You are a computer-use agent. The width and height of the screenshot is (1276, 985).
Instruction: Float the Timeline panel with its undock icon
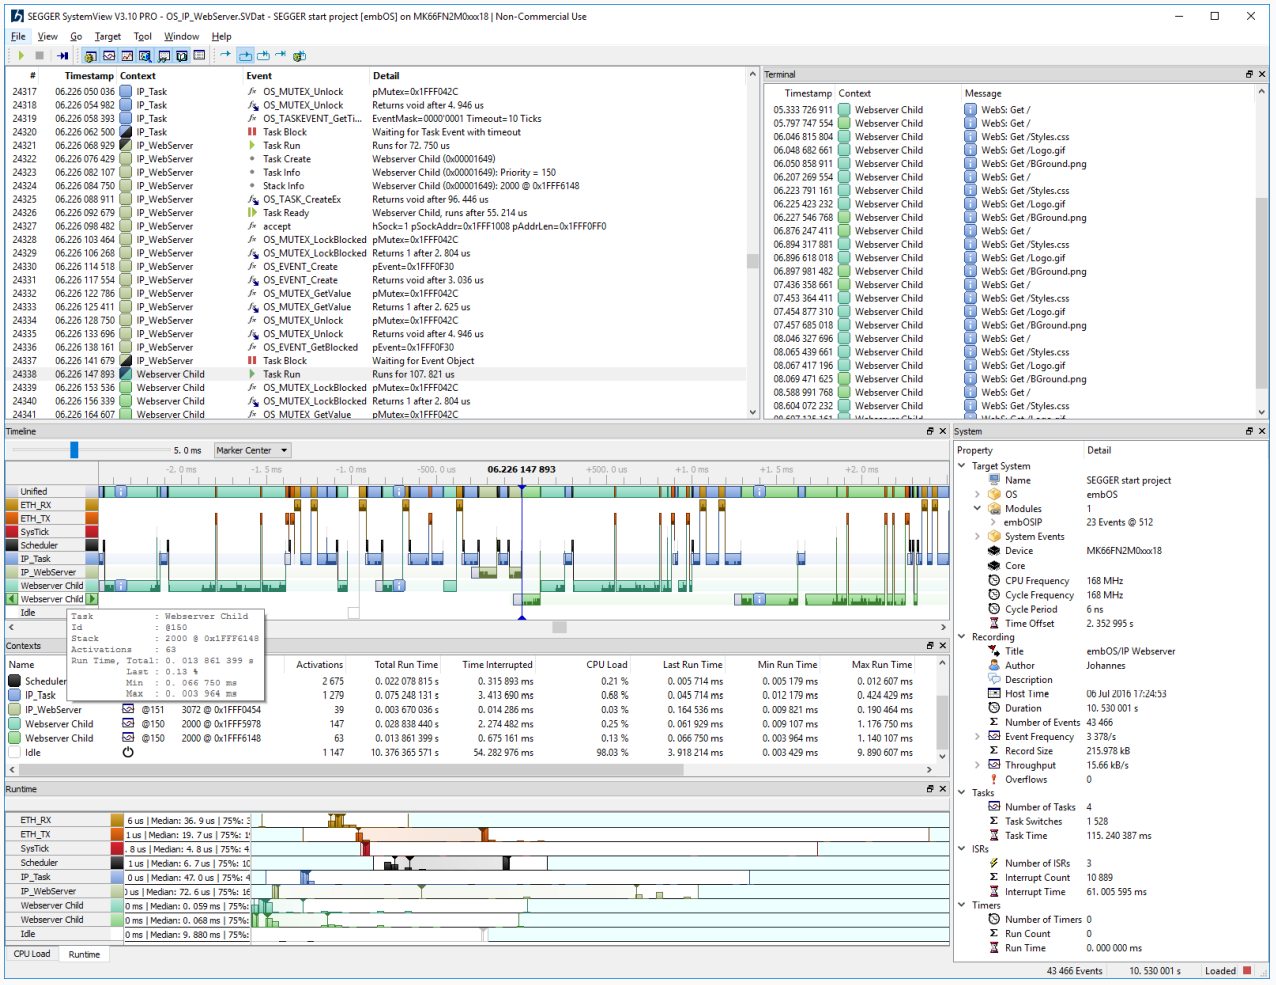coord(930,431)
